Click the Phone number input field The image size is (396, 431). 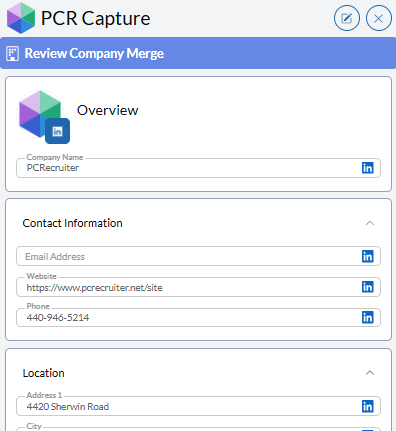point(198,317)
